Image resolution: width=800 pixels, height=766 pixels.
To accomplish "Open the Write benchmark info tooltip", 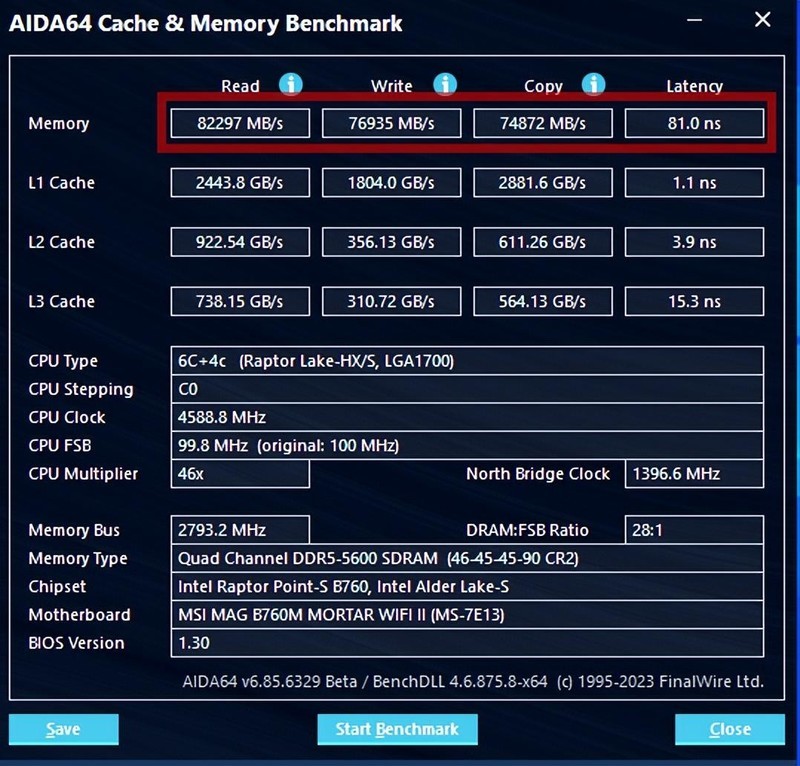I will [x=444, y=85].
